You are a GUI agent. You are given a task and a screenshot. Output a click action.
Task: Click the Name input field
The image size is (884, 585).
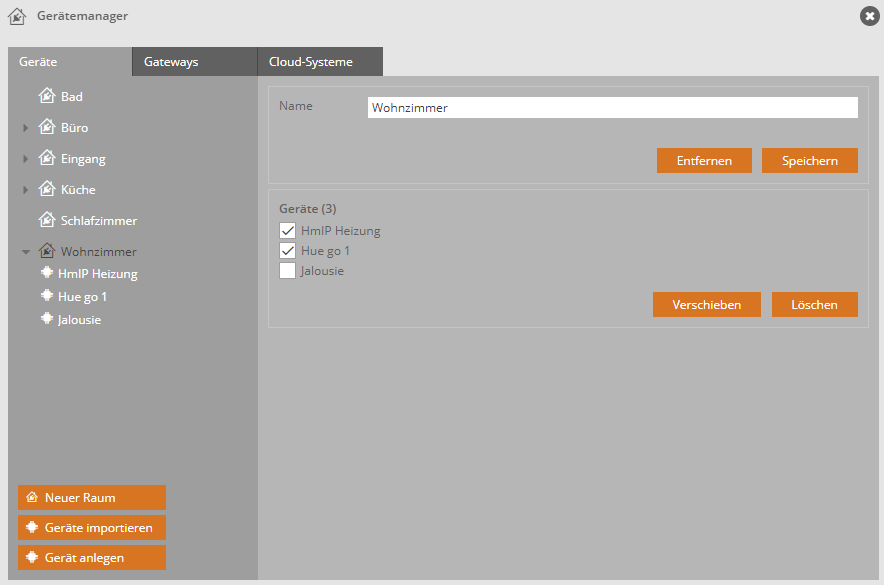612,108
